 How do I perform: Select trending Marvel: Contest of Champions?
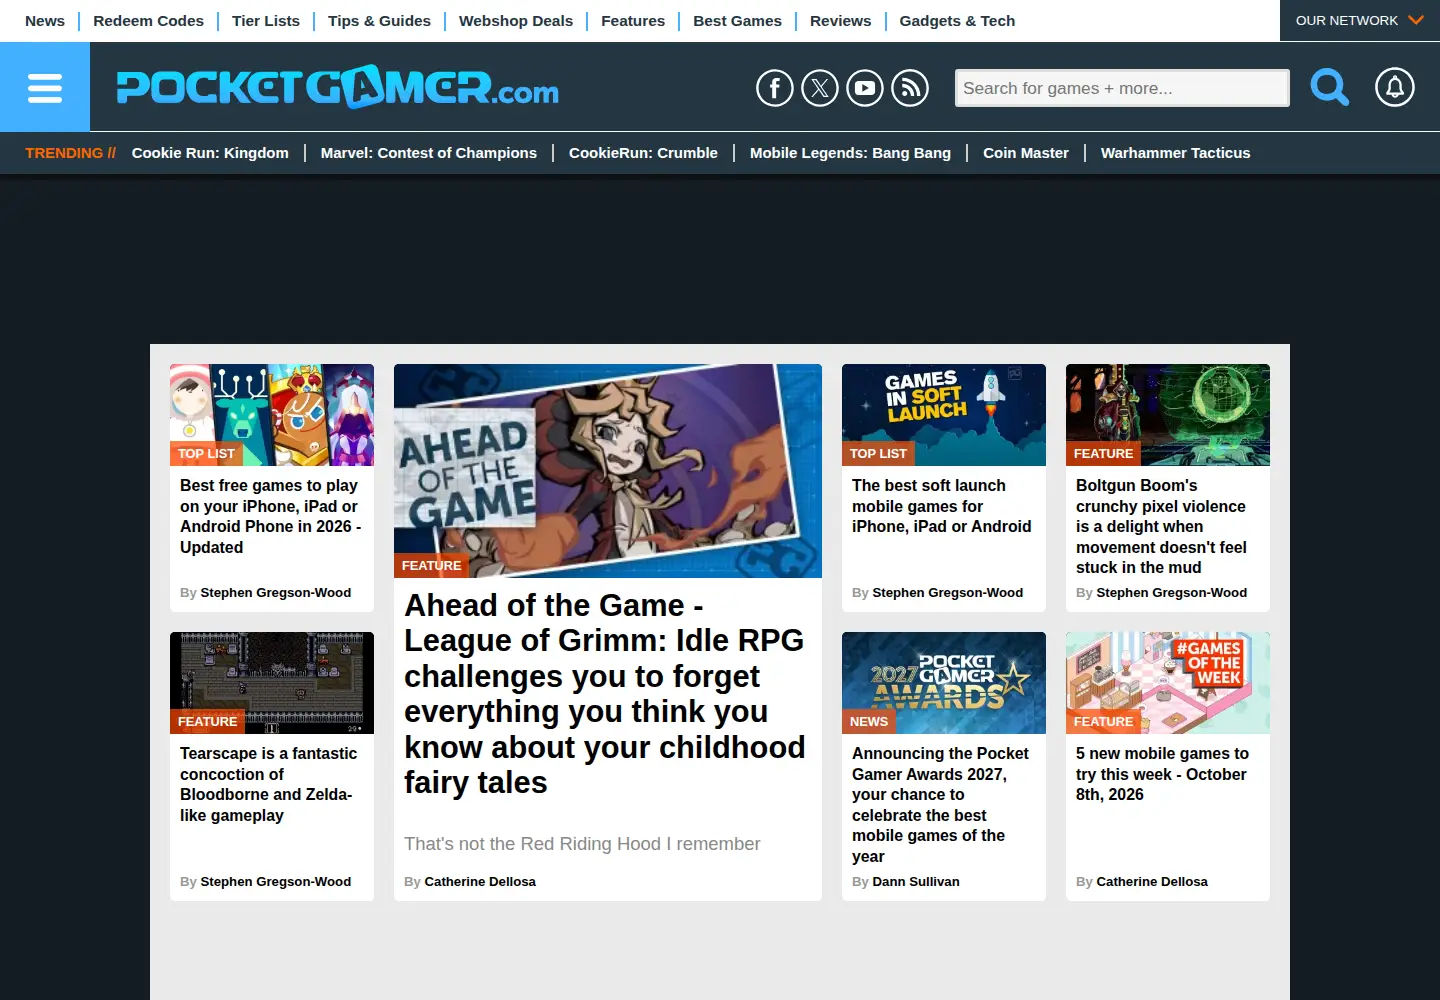pos(429,153)
